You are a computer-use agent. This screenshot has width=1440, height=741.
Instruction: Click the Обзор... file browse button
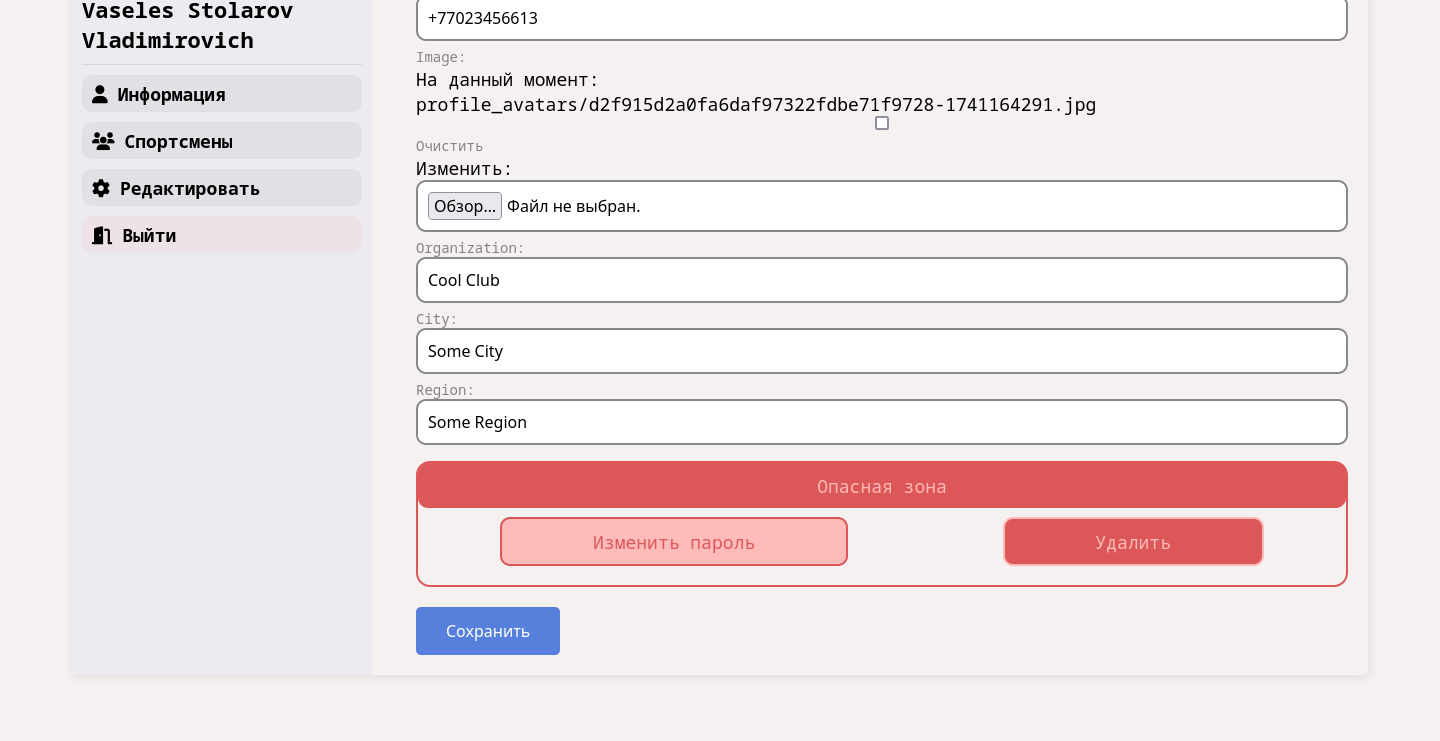click(x=465, y=206)
